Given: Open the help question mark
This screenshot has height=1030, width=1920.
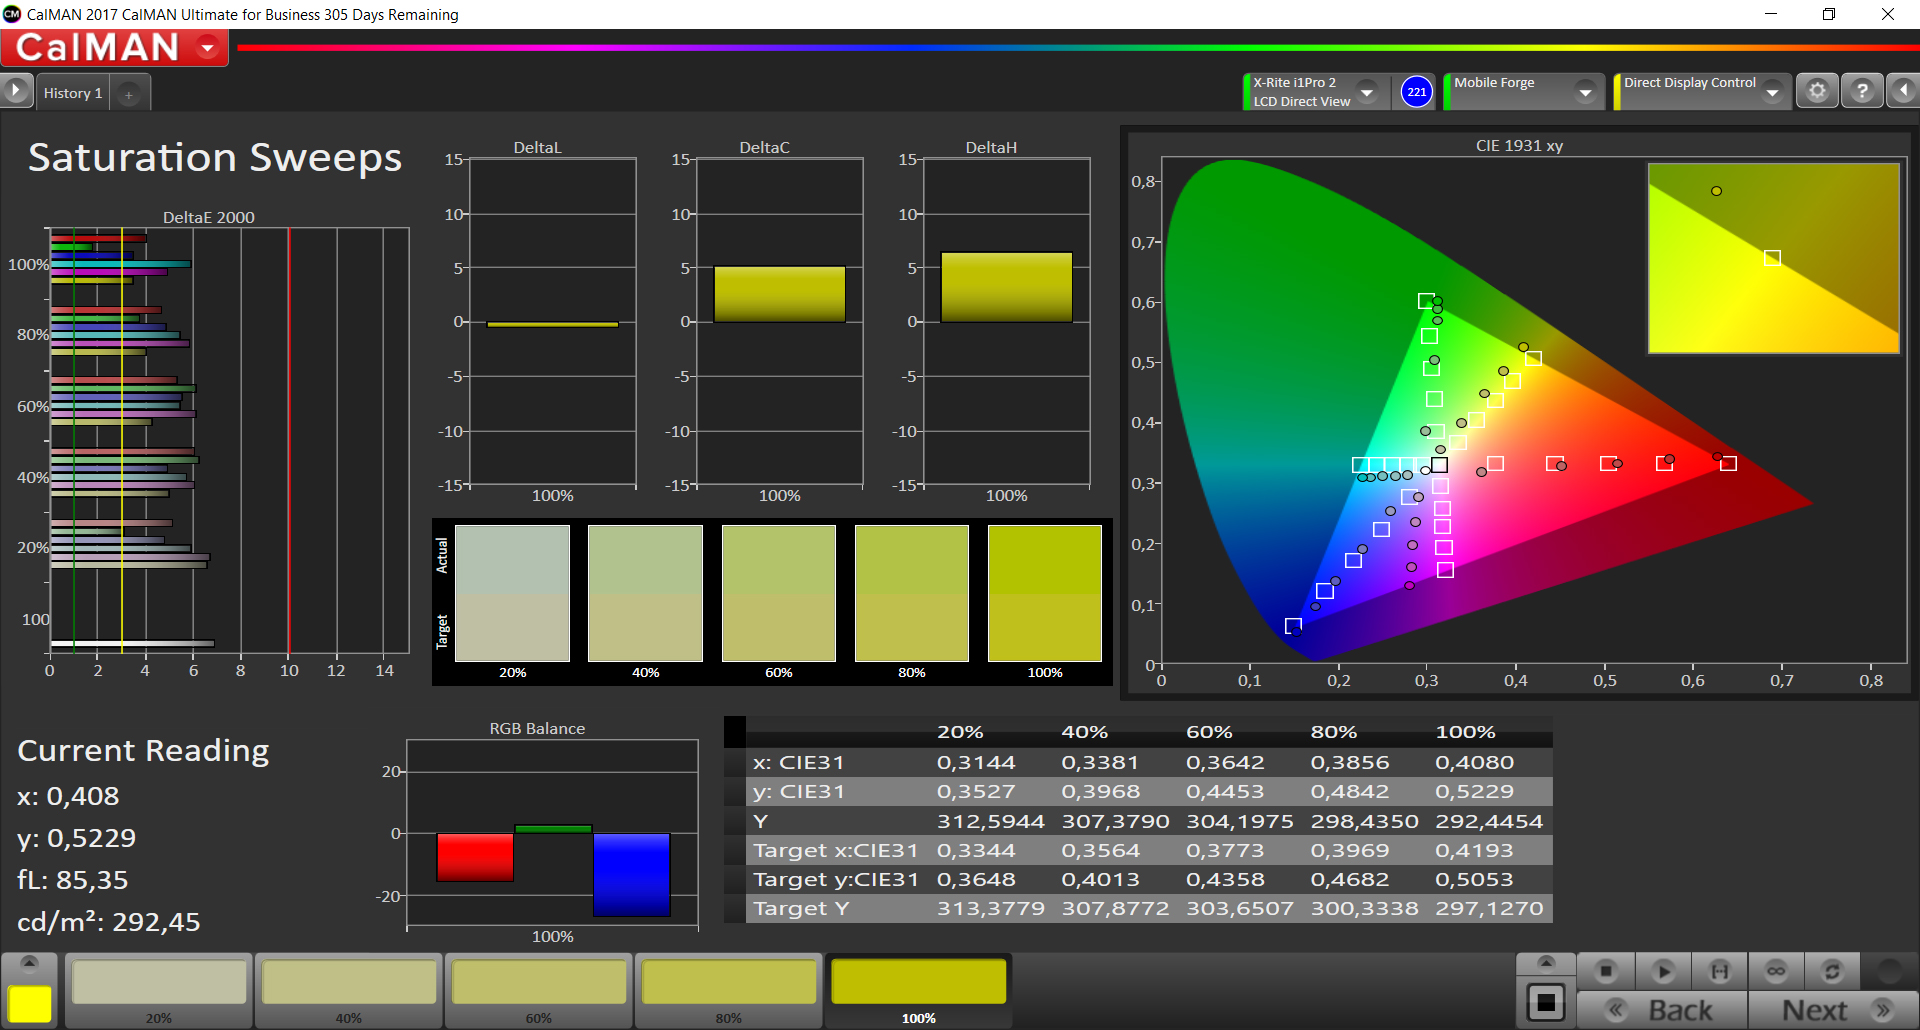Looking at the screenshot, I should [1862, 92].
